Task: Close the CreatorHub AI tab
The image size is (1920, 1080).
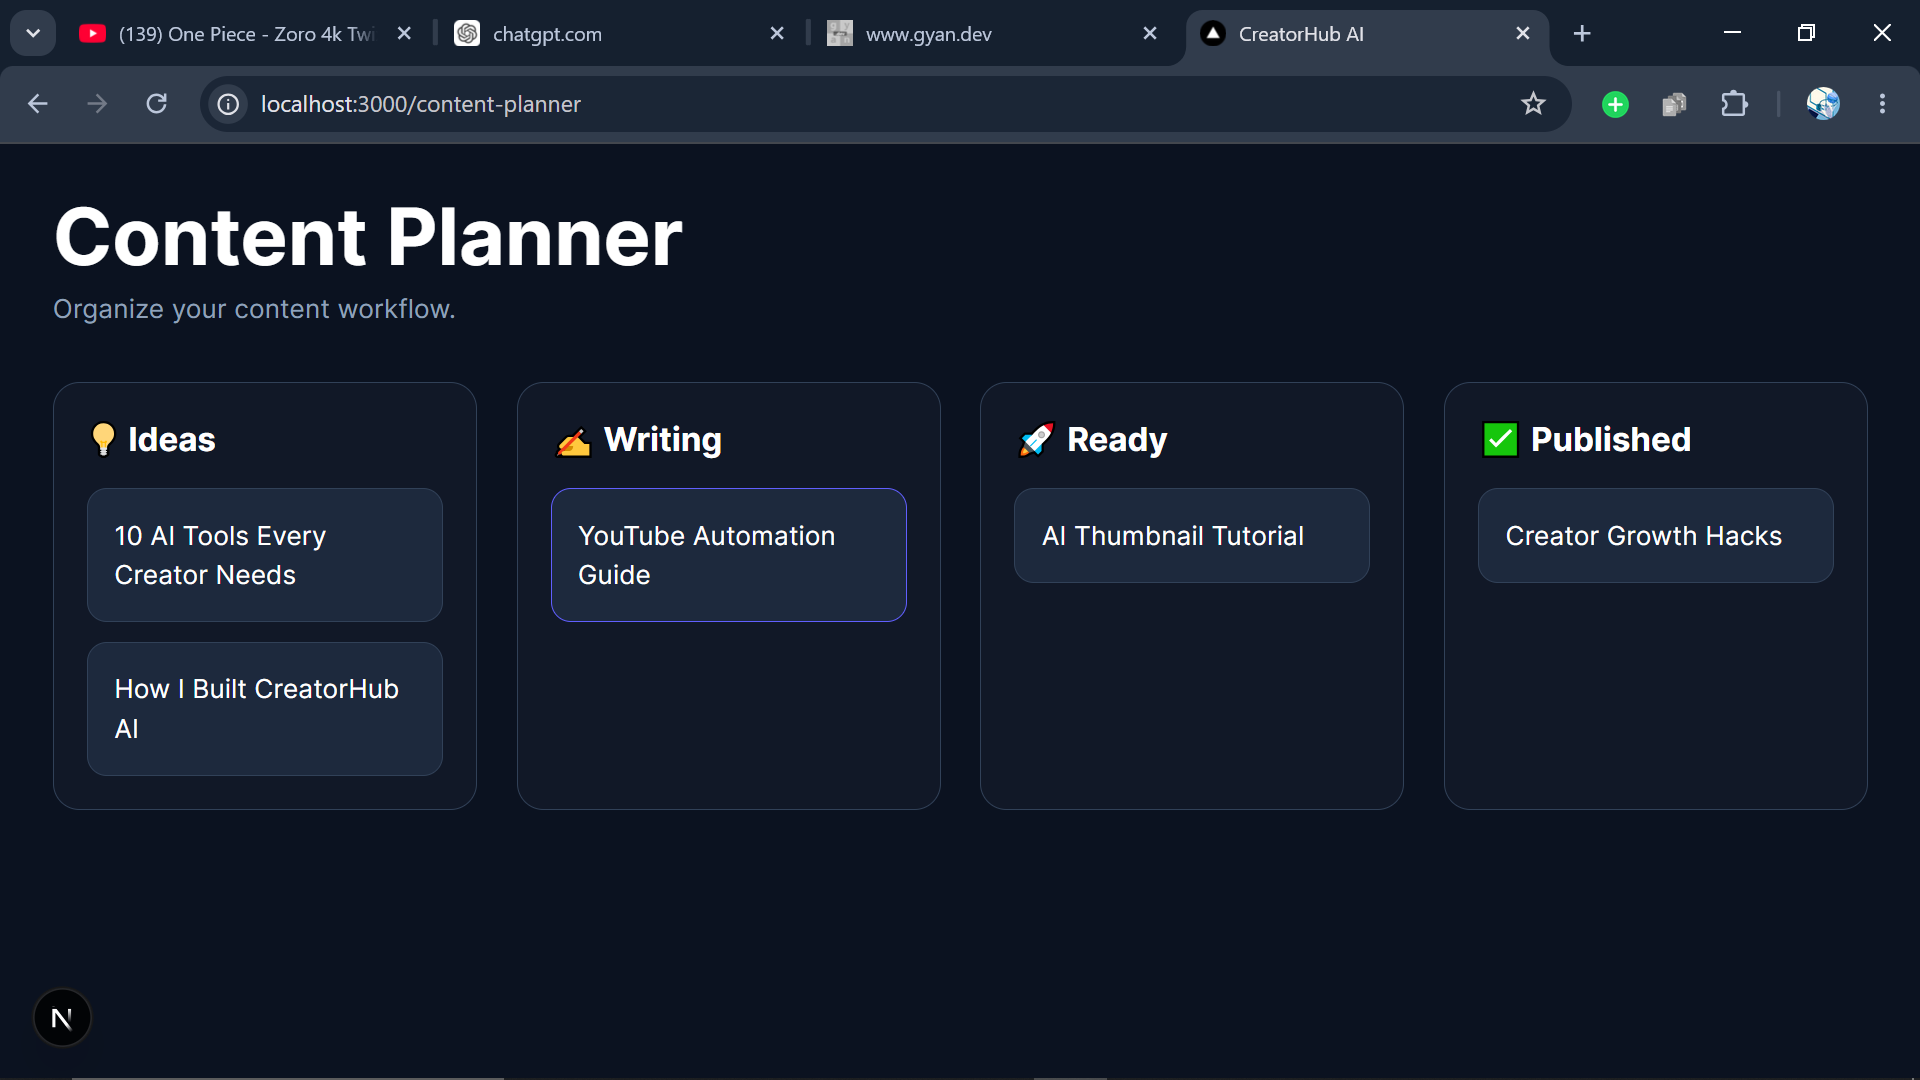Action: pyautogui.click(x=1523, y=34)
